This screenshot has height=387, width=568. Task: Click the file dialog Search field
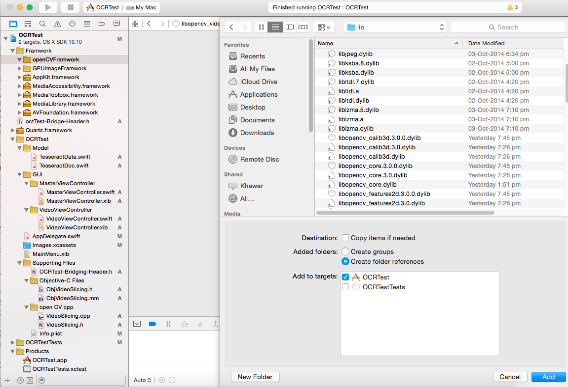507,27
